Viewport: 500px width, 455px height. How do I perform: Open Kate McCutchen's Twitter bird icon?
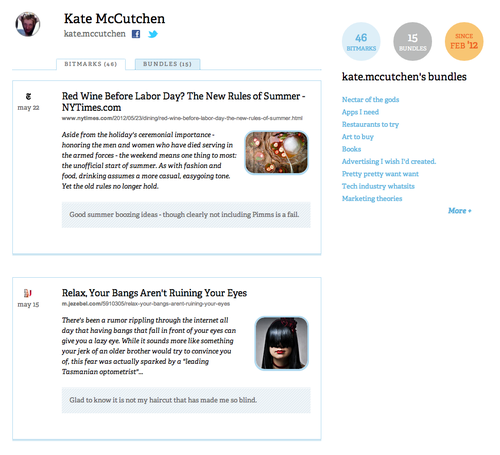(153, 34)
